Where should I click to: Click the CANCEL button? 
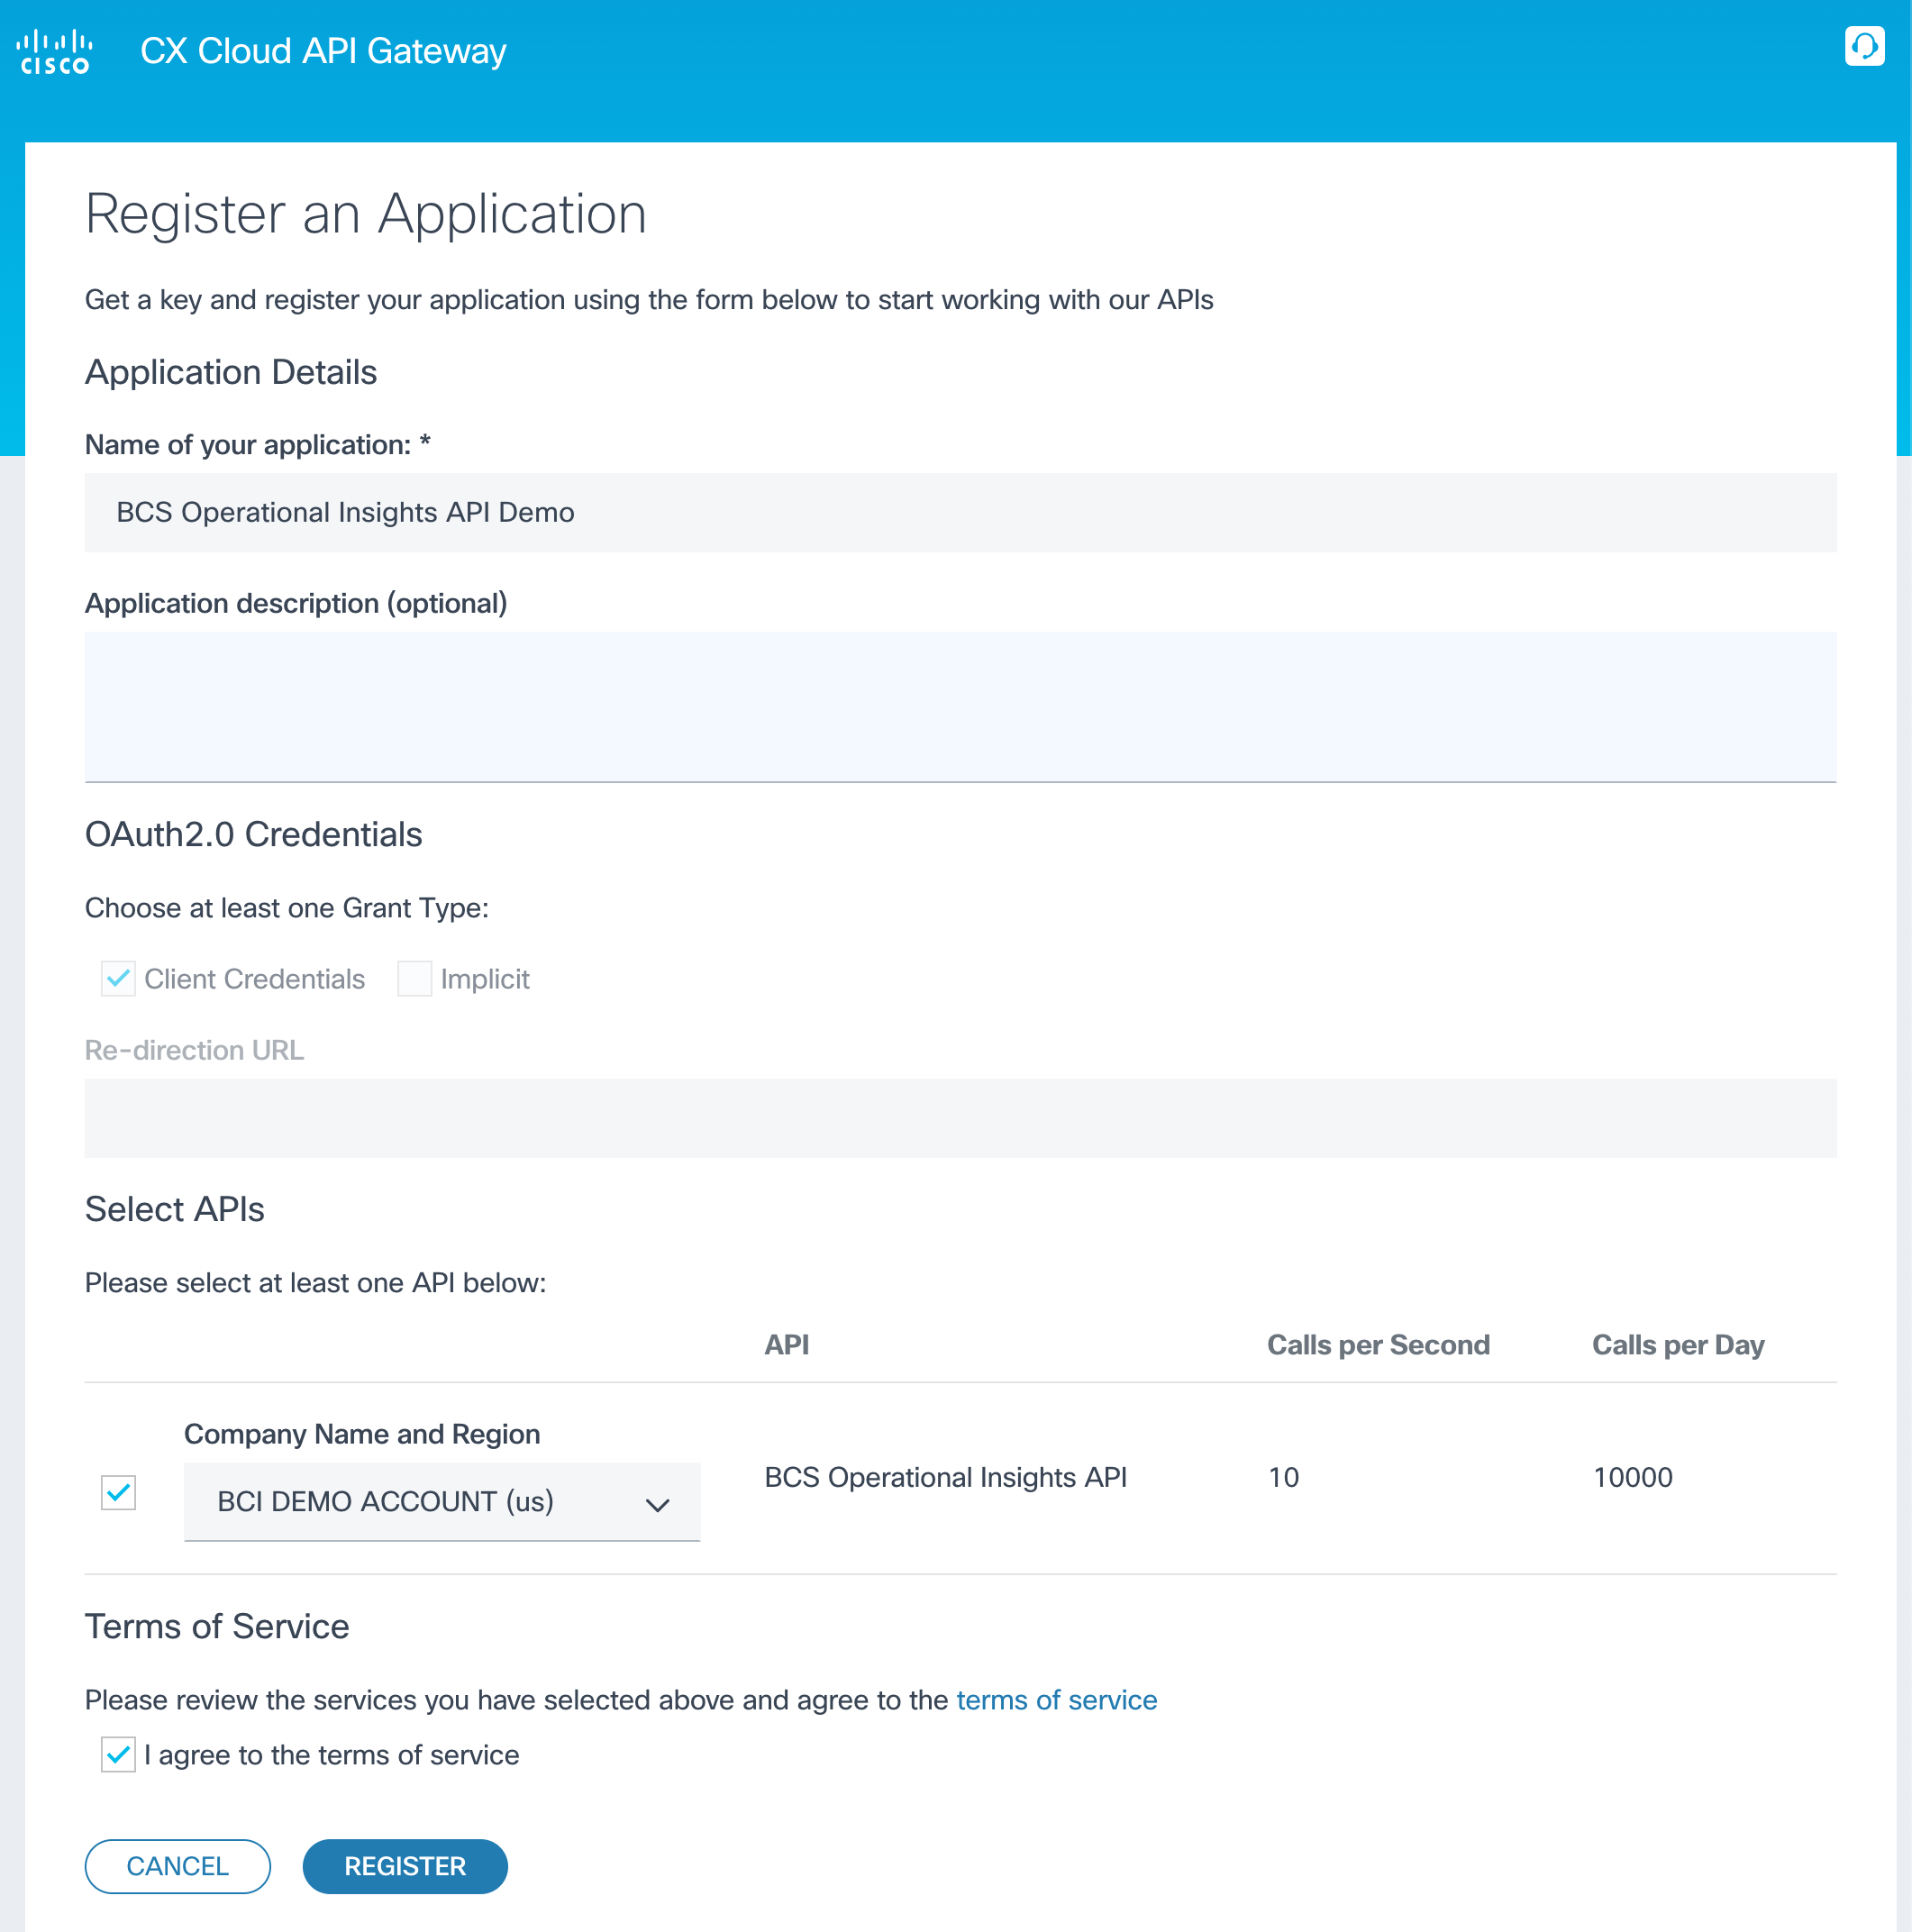(x=178, y=1865)
